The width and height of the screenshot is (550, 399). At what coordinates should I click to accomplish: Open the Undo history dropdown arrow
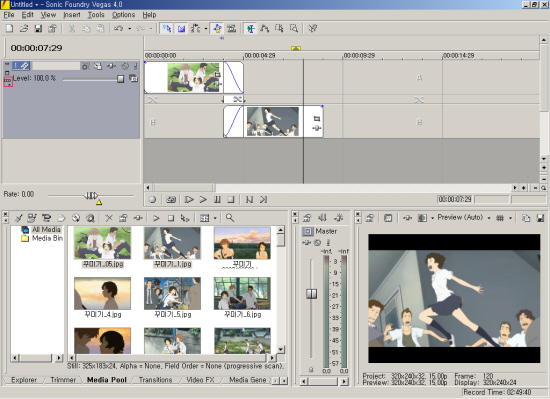point(129,29)
